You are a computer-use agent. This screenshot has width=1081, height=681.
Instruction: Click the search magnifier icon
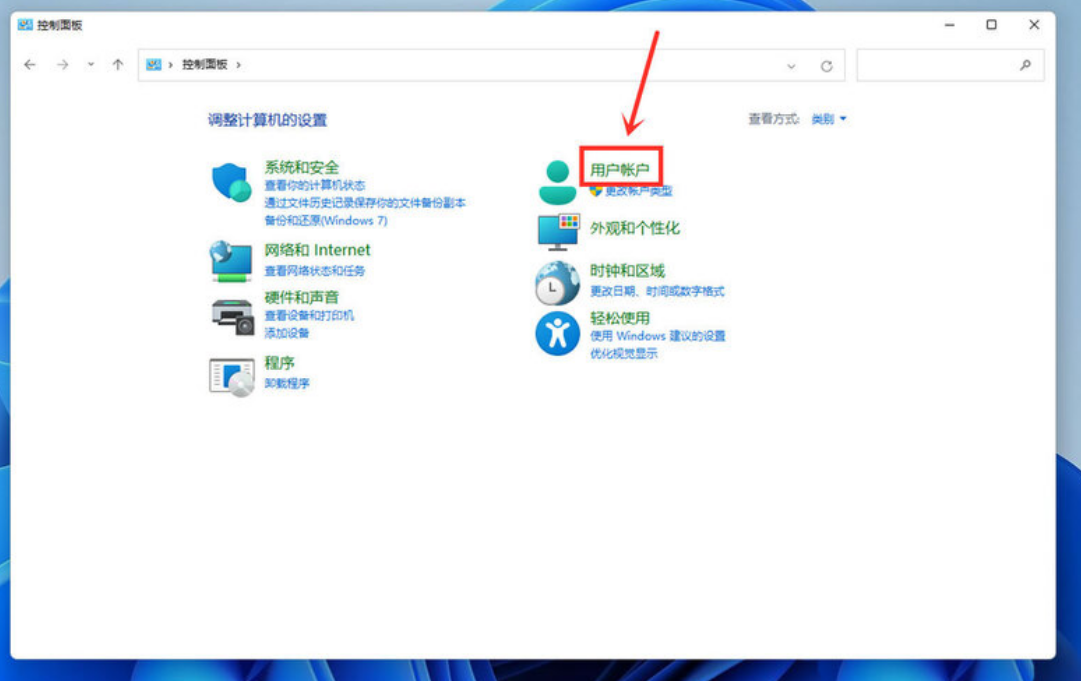1025,65
